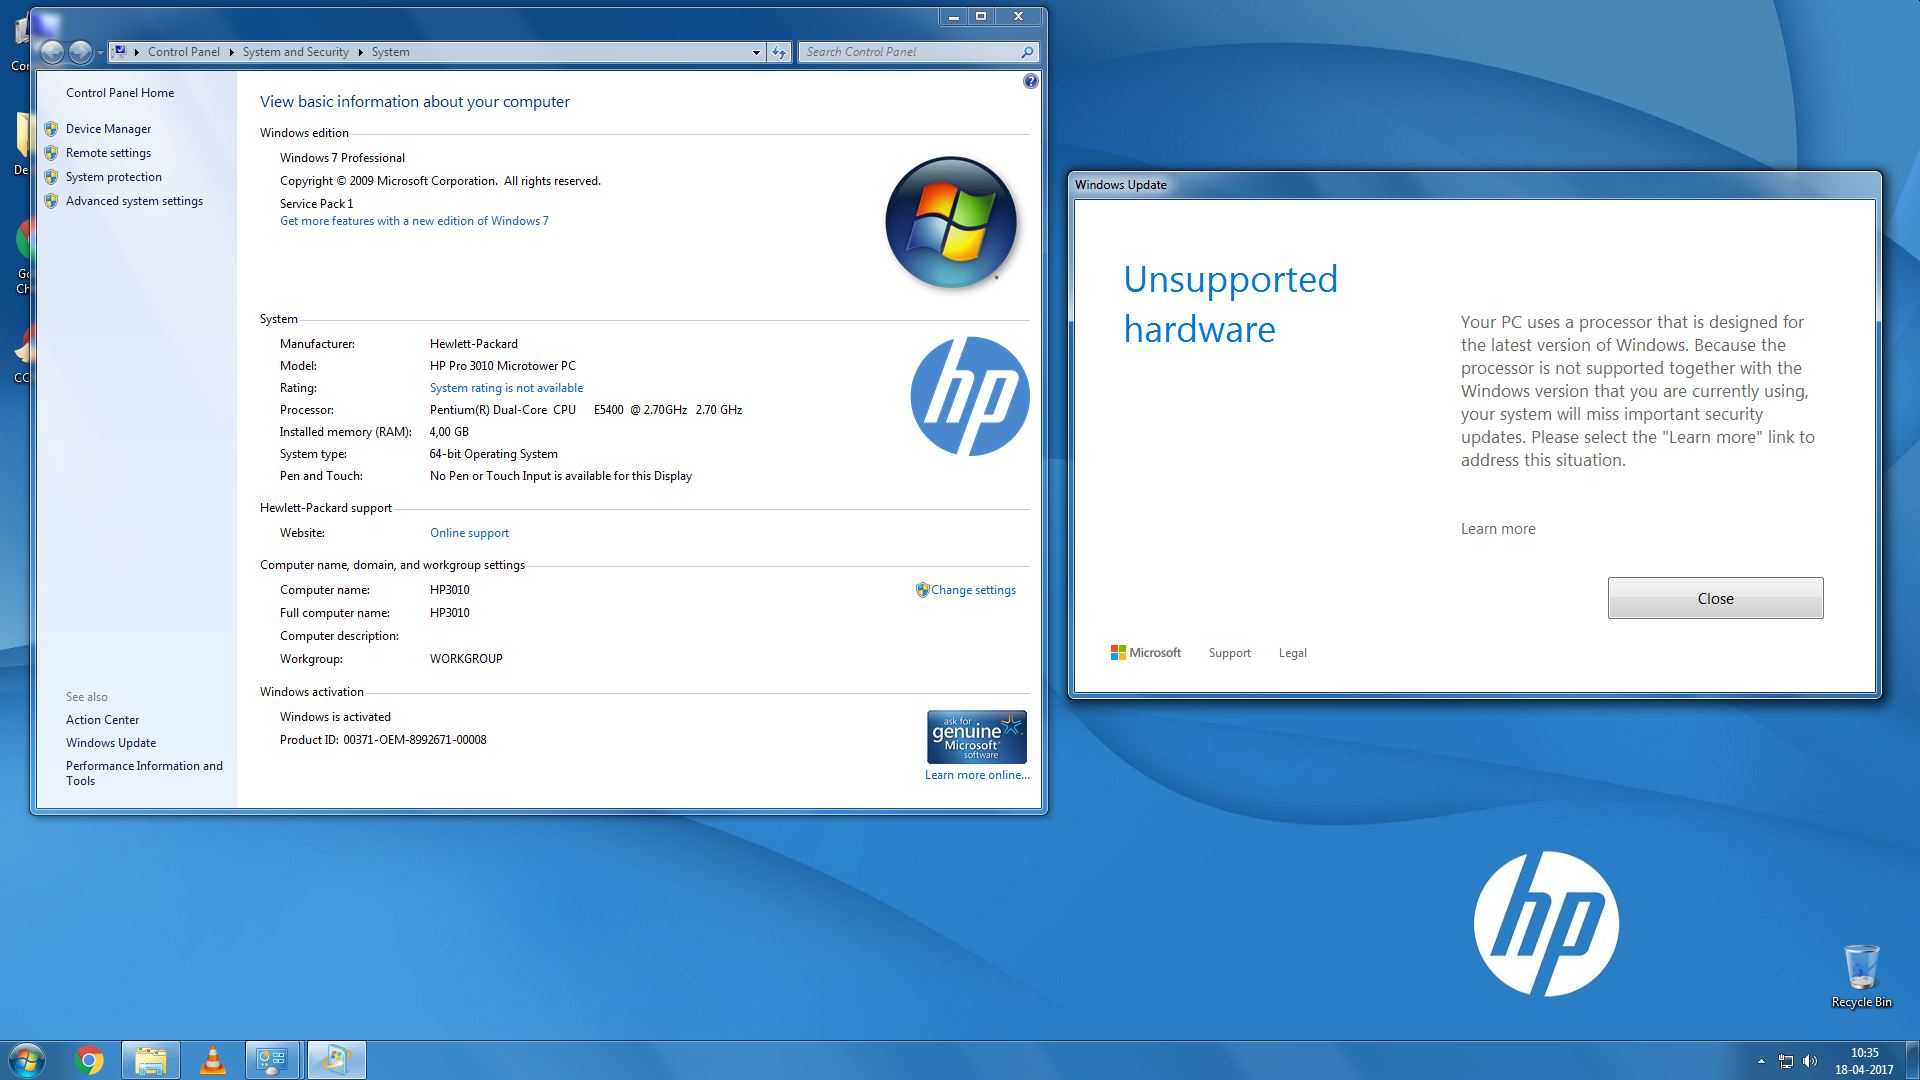1920x1080 pixels.
Task: Click the refresh button beside address bar
Action: pyautogui.click(x=779, y=52)
